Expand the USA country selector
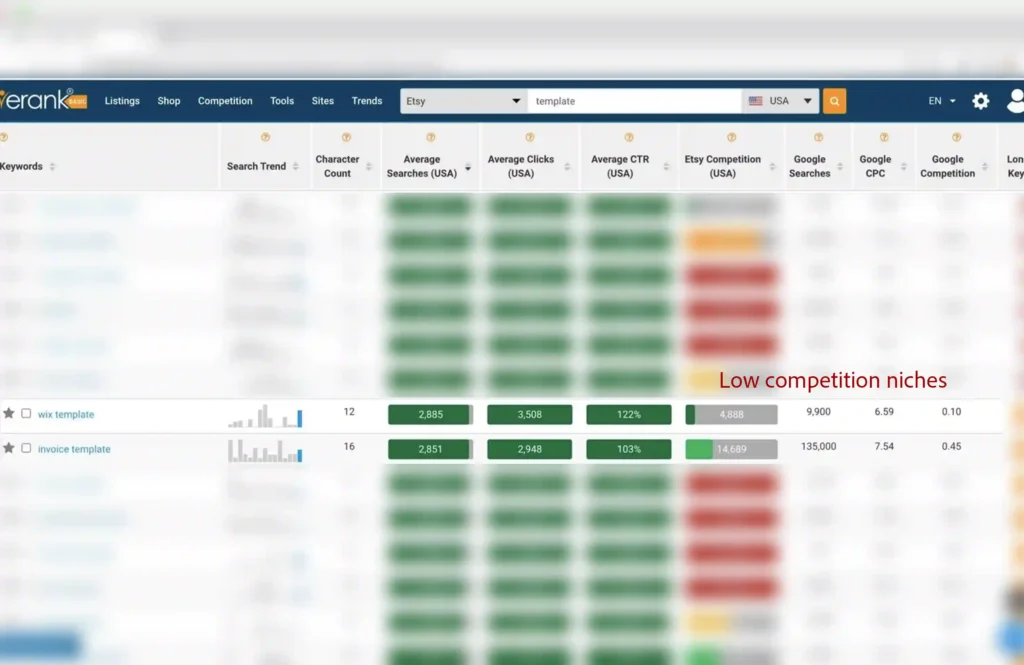This screenshot has height=665, width=1024. 780,101
